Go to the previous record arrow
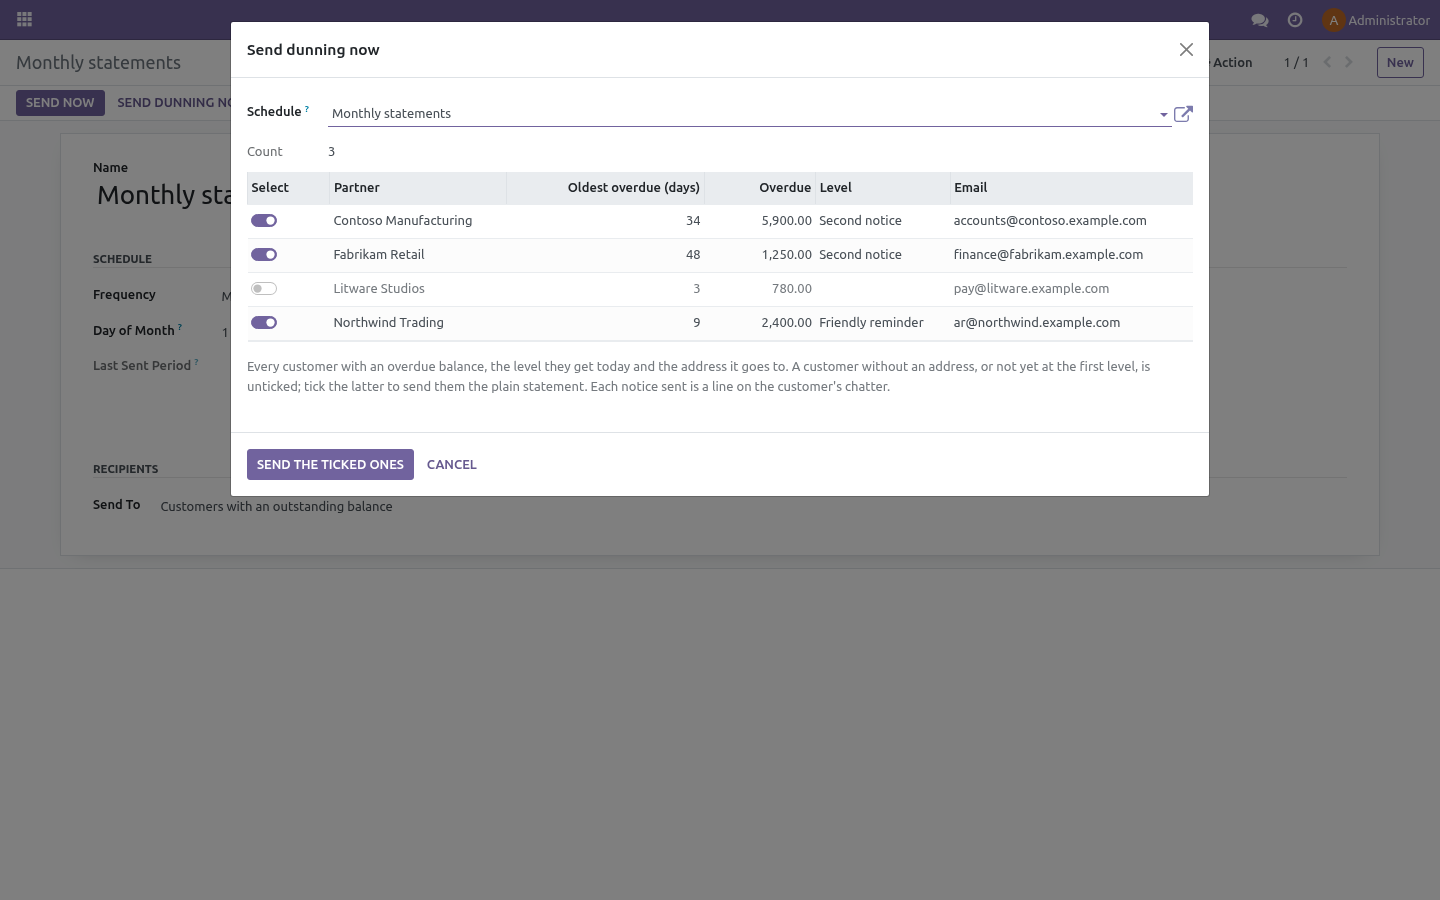Screen dimensions: 1440x900 pos(1327,62)
